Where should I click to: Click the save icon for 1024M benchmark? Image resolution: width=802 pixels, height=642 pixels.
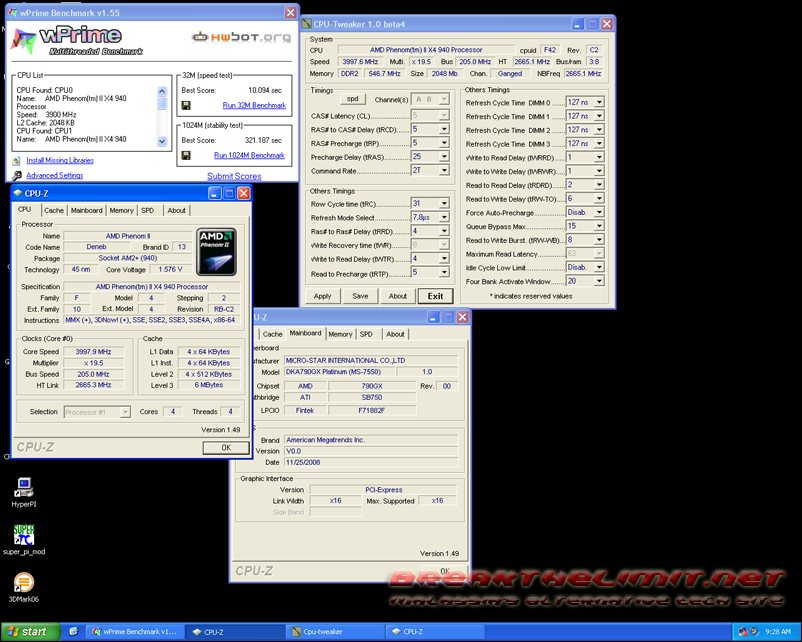point(186,155)
